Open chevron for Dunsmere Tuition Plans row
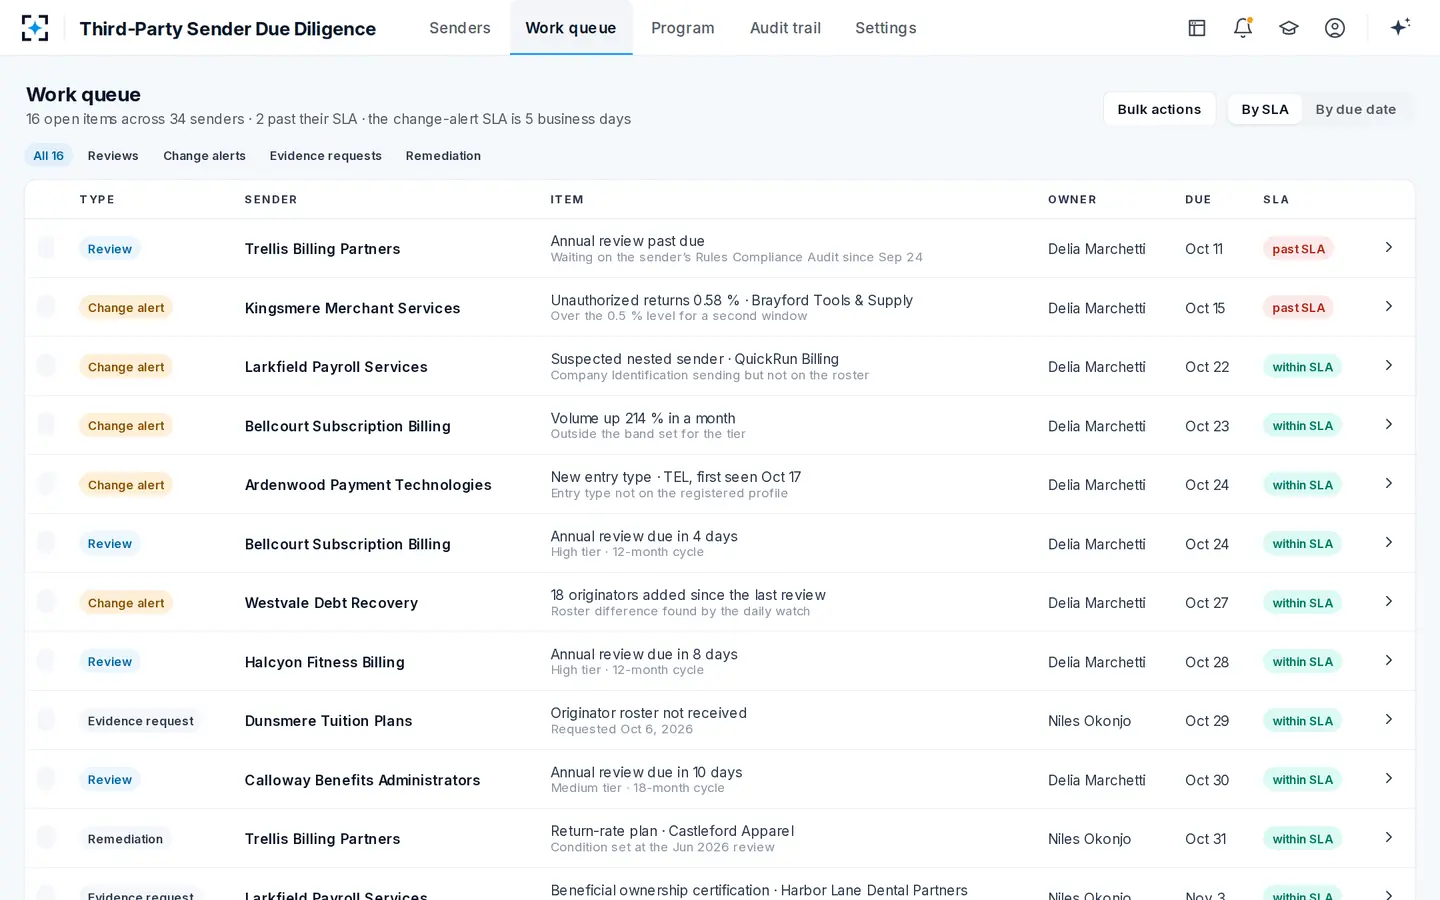 point(1389,719)
